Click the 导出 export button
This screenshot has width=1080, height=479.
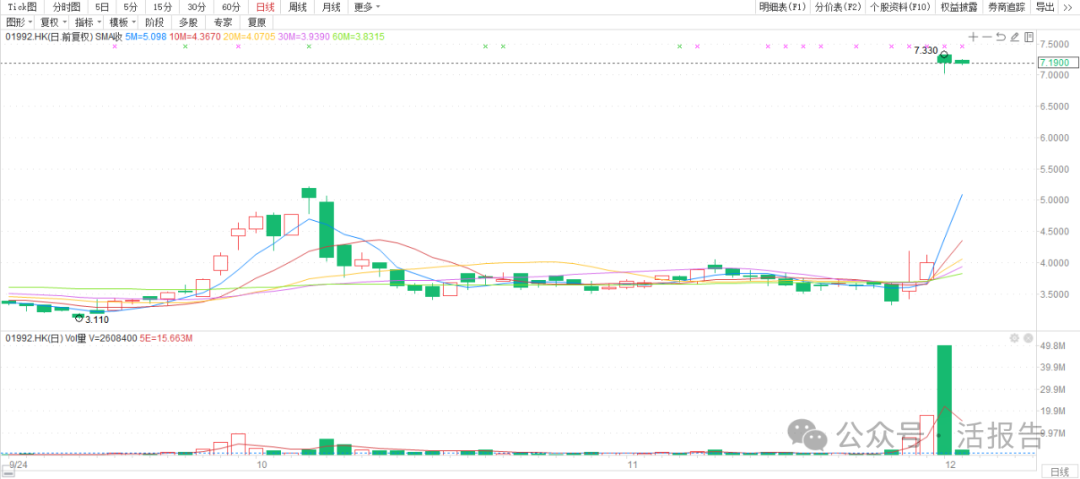coord(1044,7)
